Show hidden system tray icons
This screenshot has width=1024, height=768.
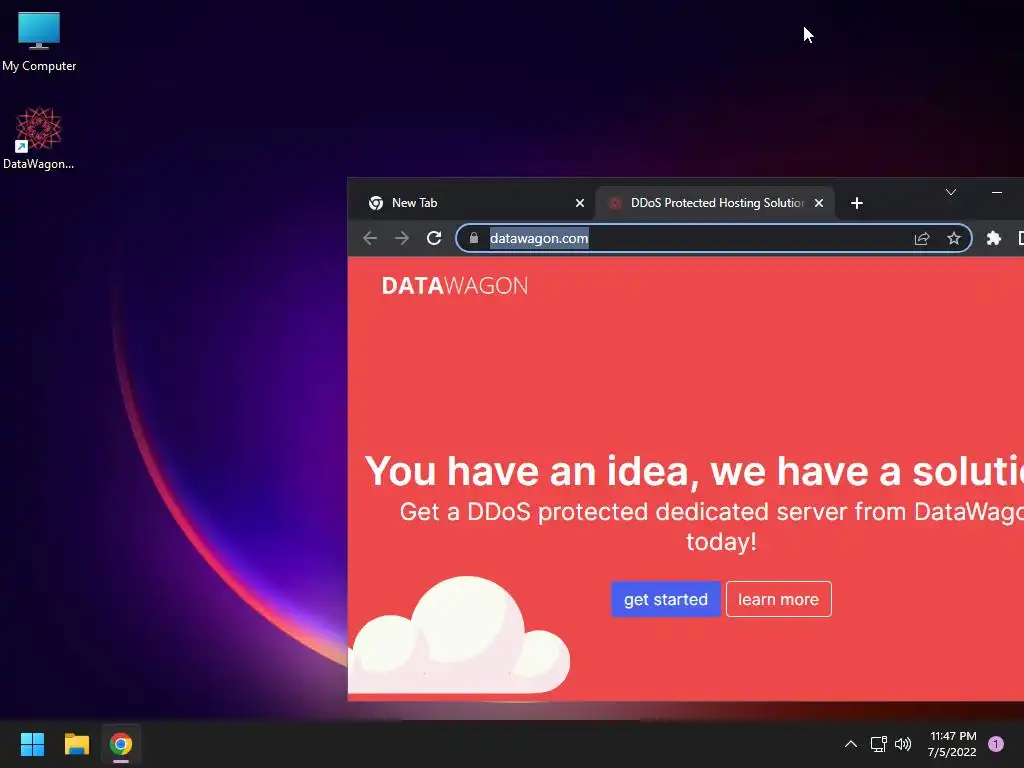pos(850,744)
